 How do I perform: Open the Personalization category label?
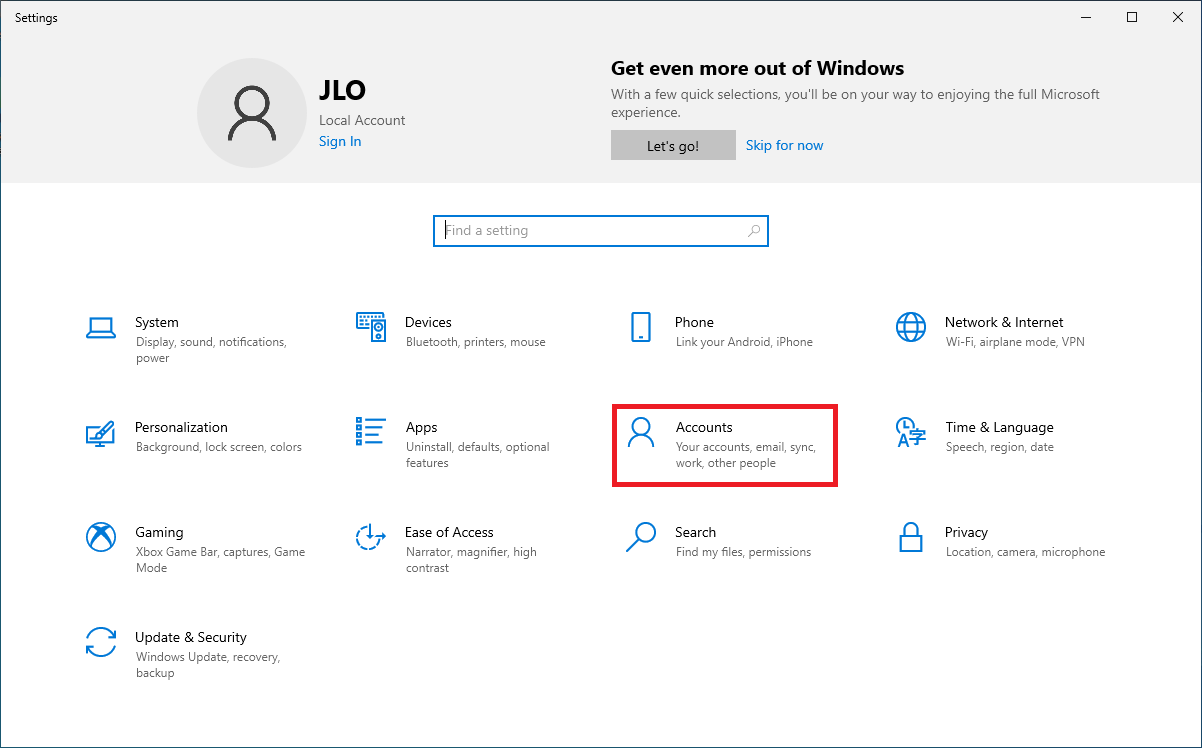coord(181,427)
